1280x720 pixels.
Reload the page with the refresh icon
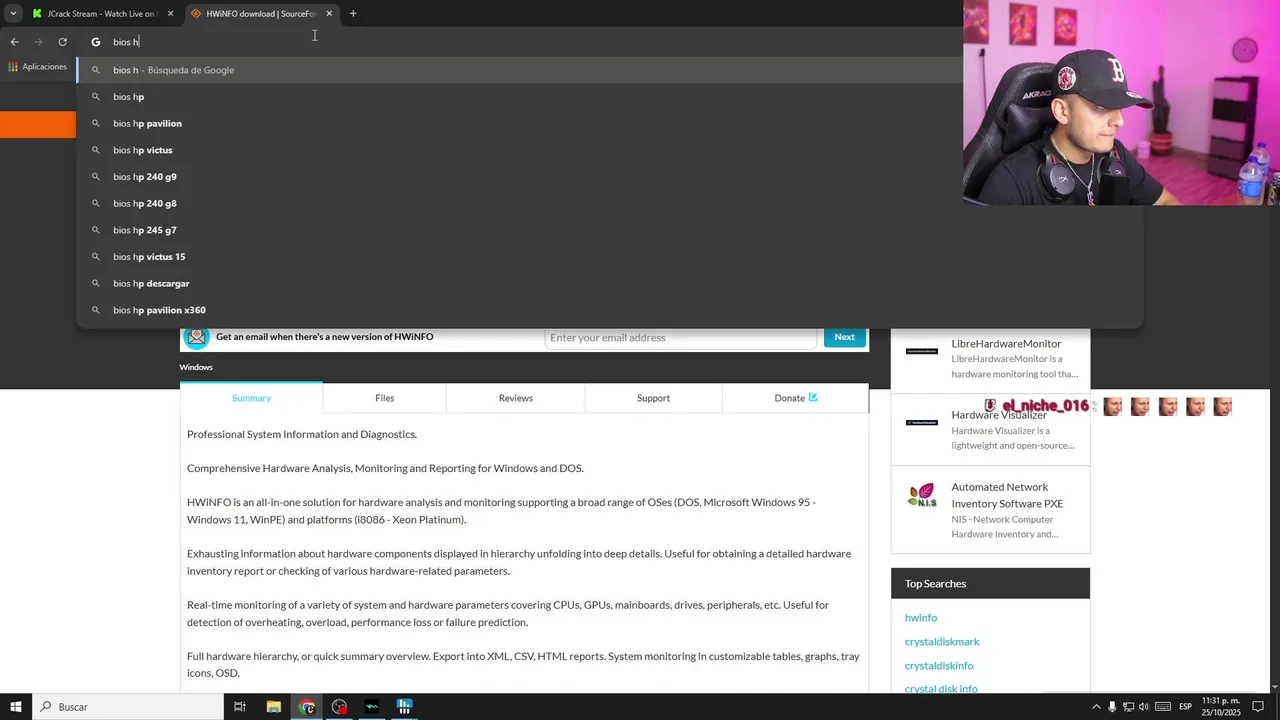coord(62,42)
